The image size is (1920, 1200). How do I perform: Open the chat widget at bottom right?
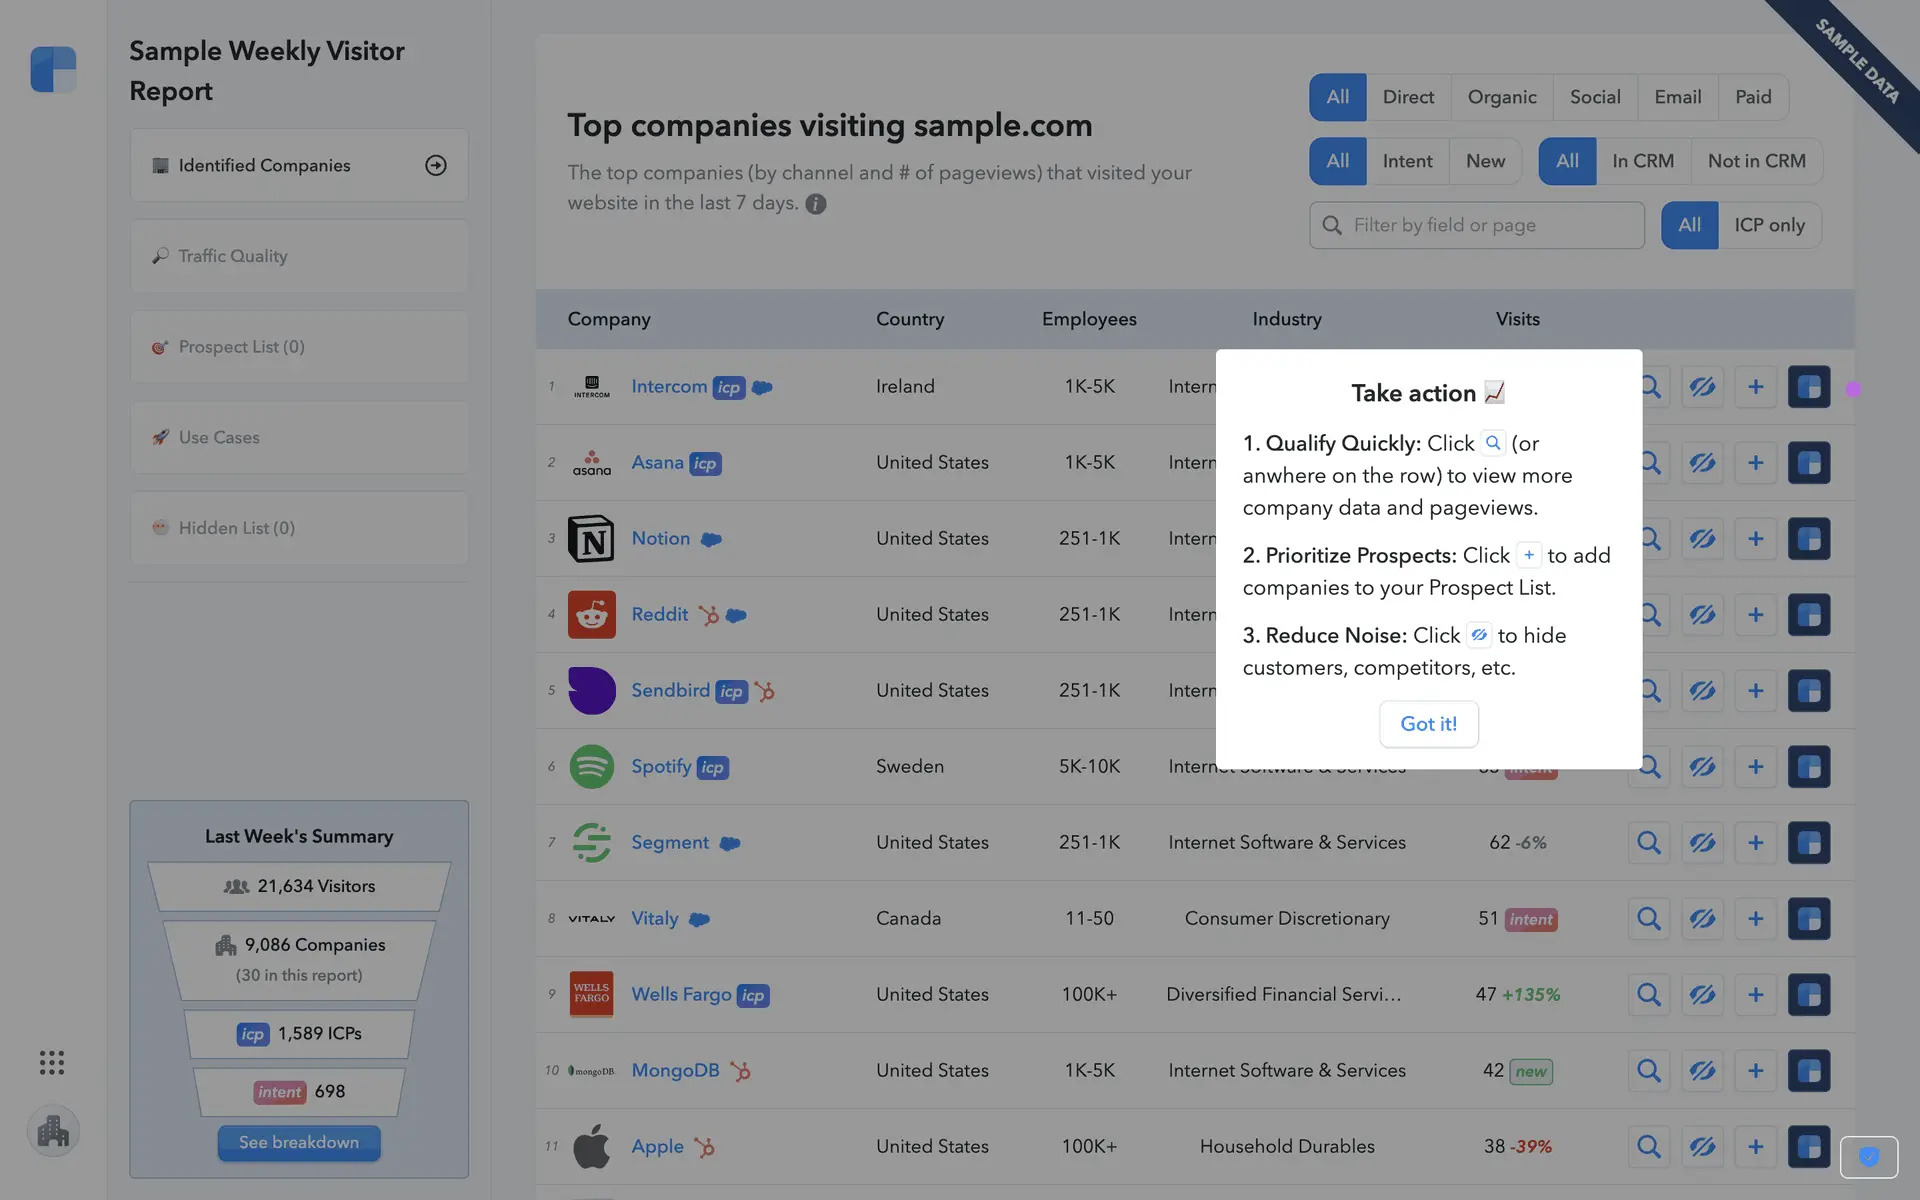tap(1868, 1157)
